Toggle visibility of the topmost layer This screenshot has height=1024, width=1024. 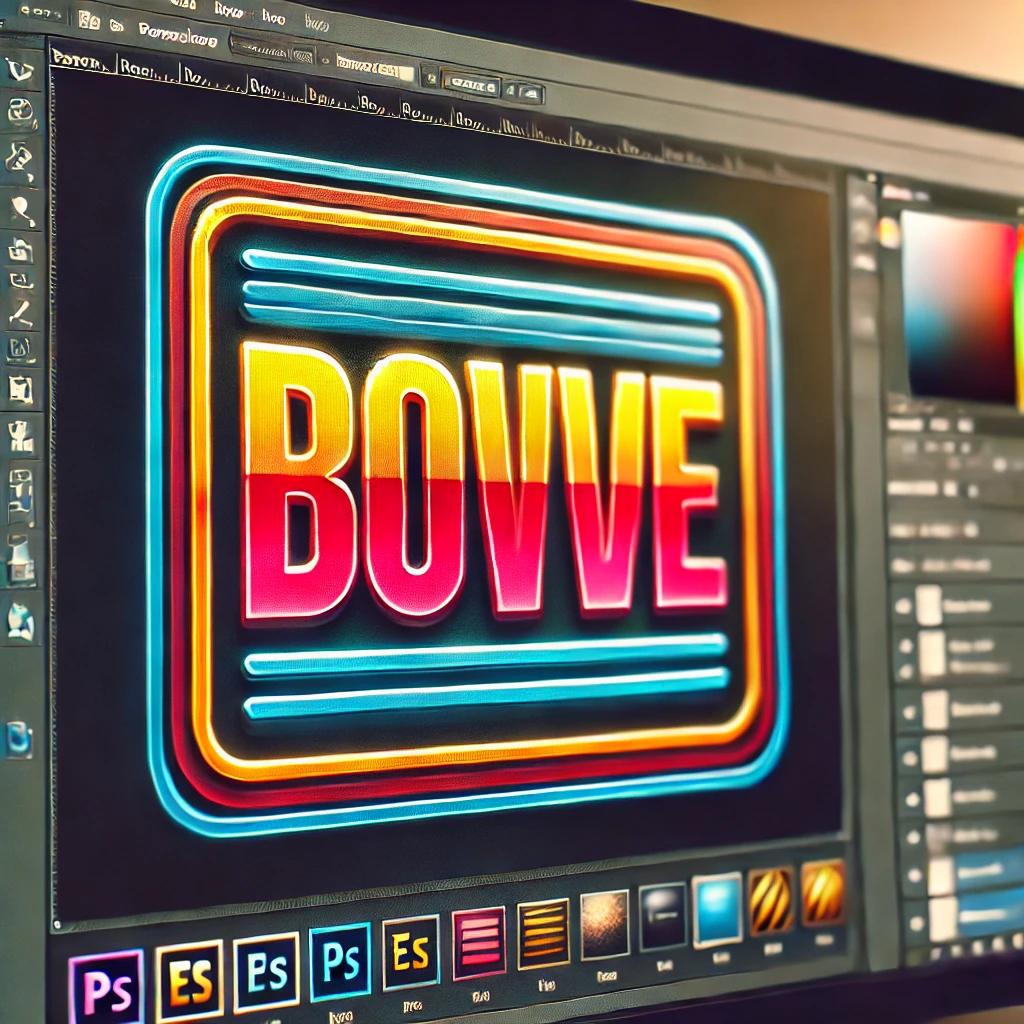(x=903, y=606)
